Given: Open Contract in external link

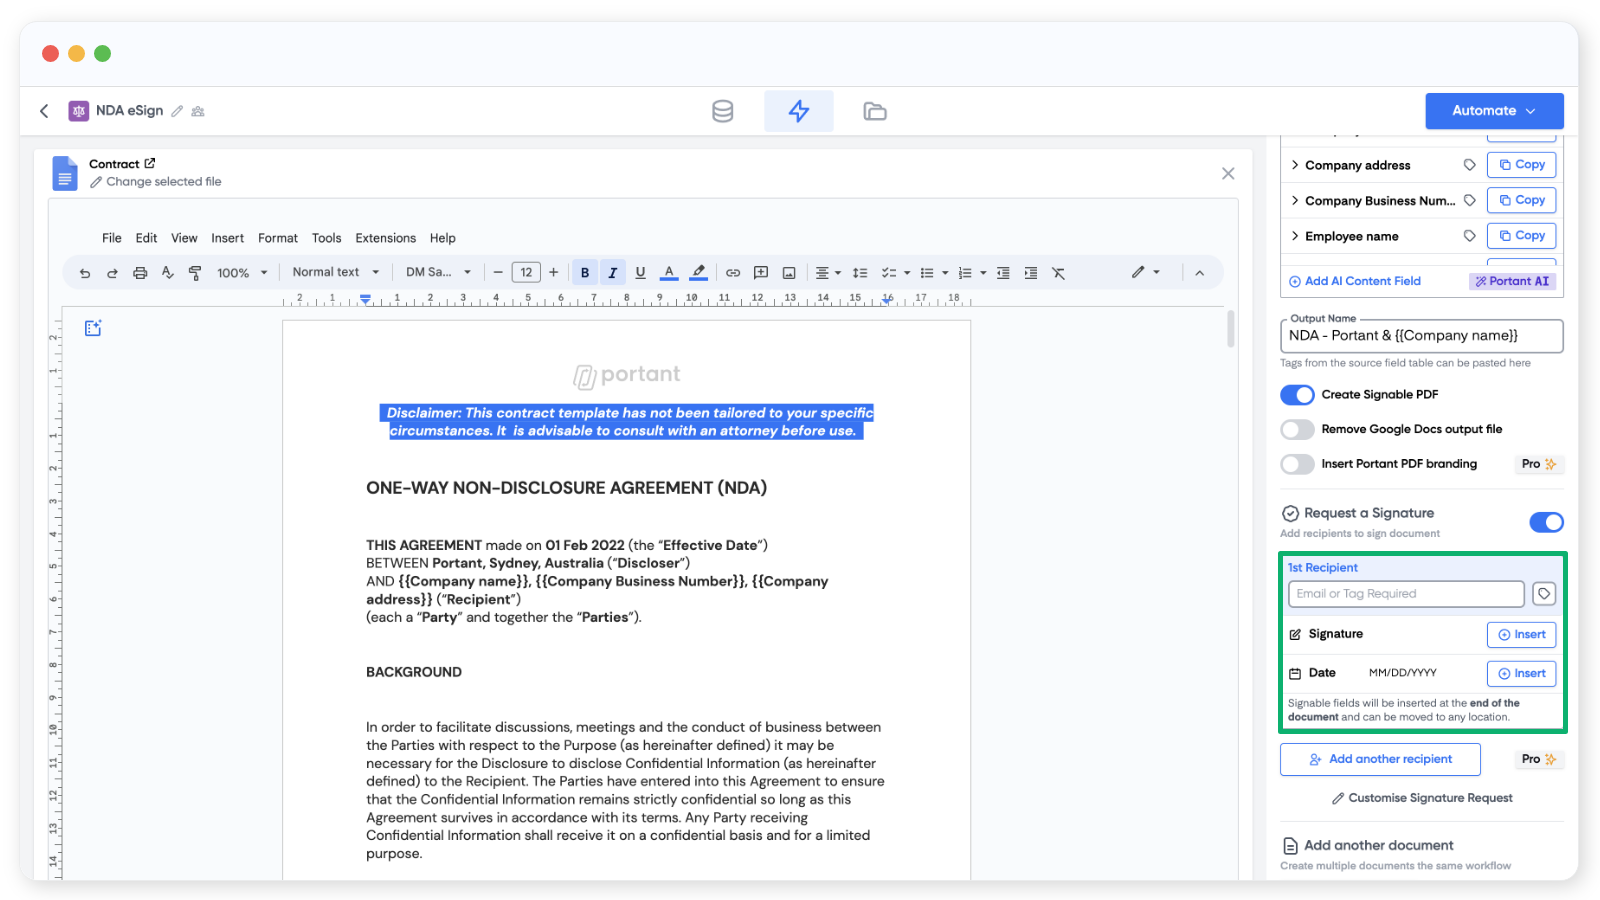Looking at the screenshot, I should (150, 163).
